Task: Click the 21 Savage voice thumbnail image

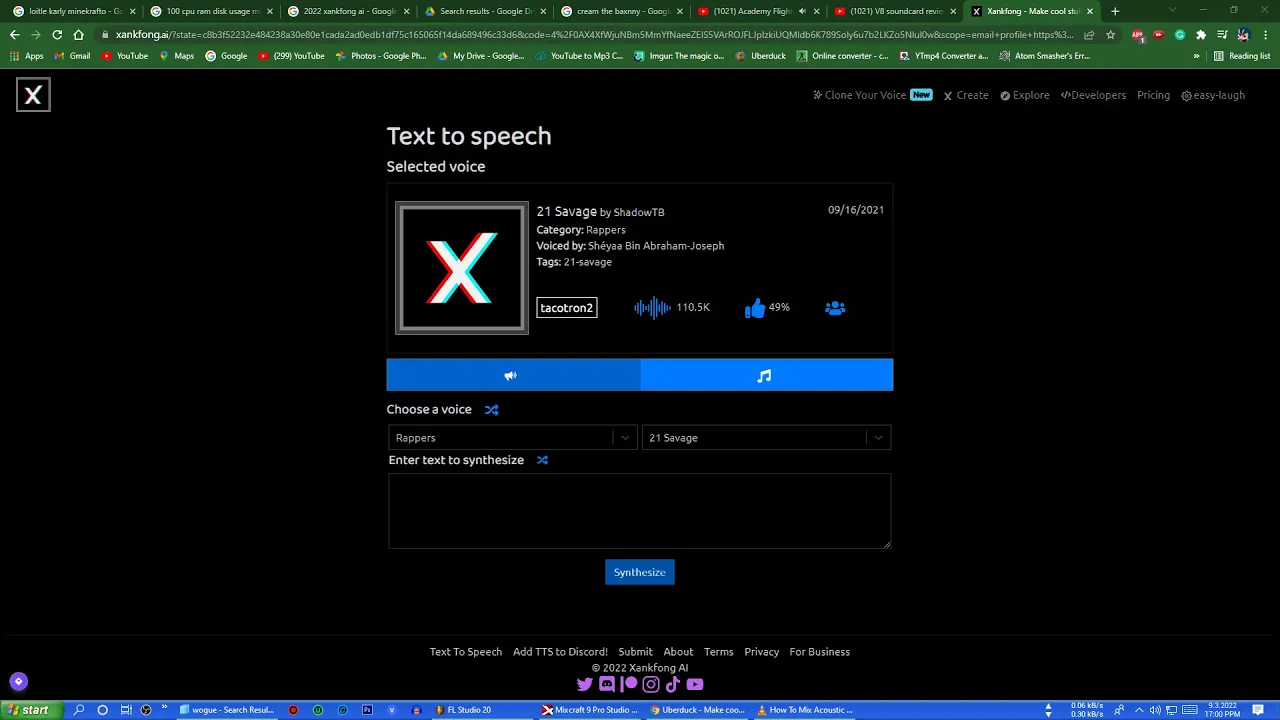Action: coord(462,268)
